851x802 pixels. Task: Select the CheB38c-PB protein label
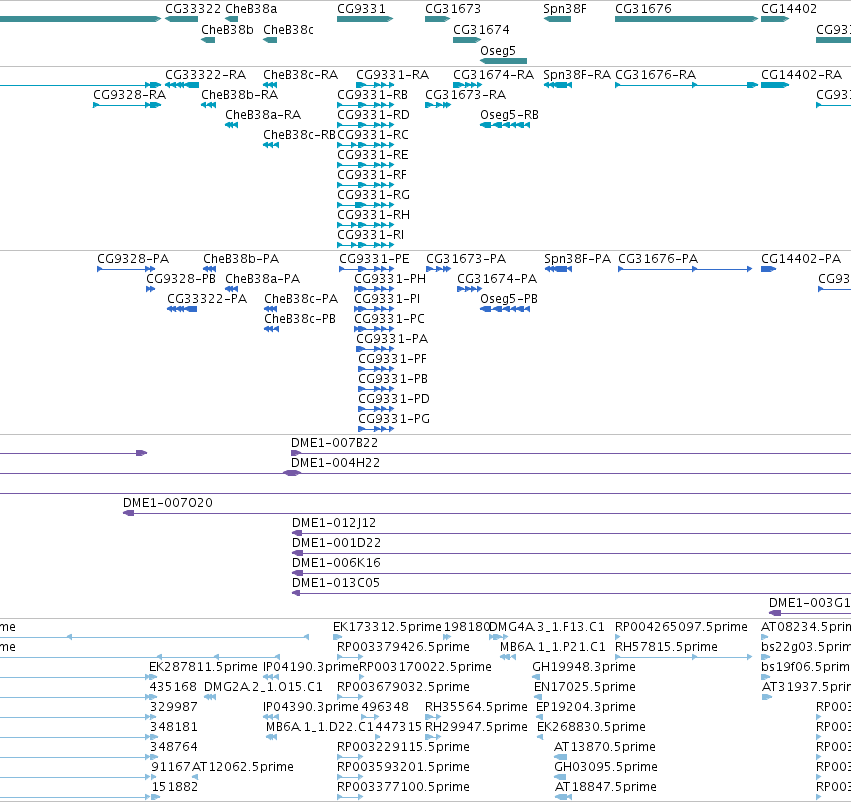coord(300,319)
